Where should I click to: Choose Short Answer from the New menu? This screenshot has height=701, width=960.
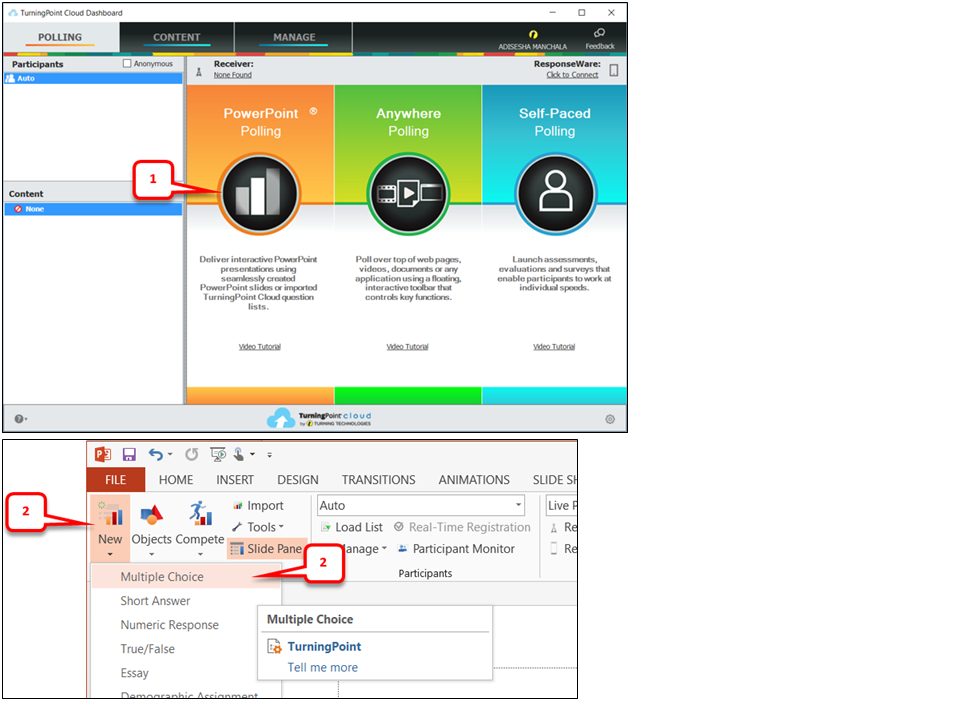186,601
